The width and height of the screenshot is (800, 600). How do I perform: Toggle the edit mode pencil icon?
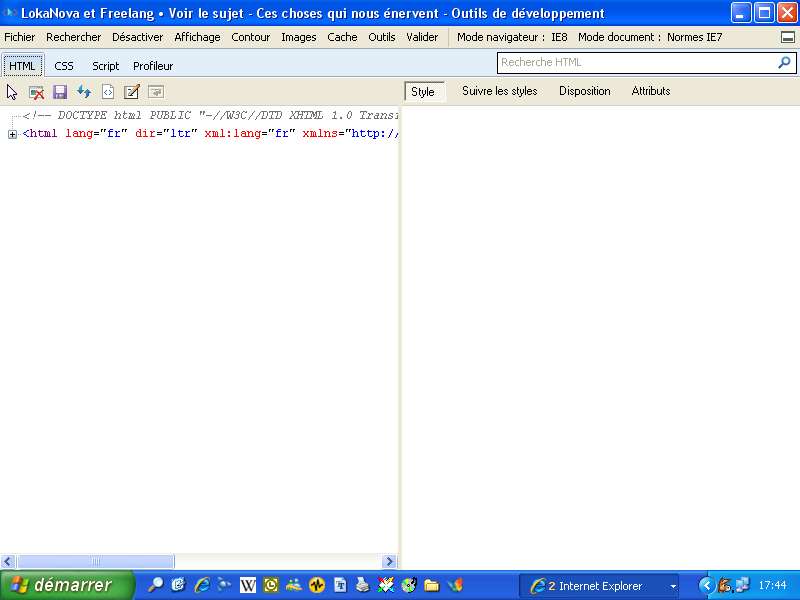coord(132,92)
